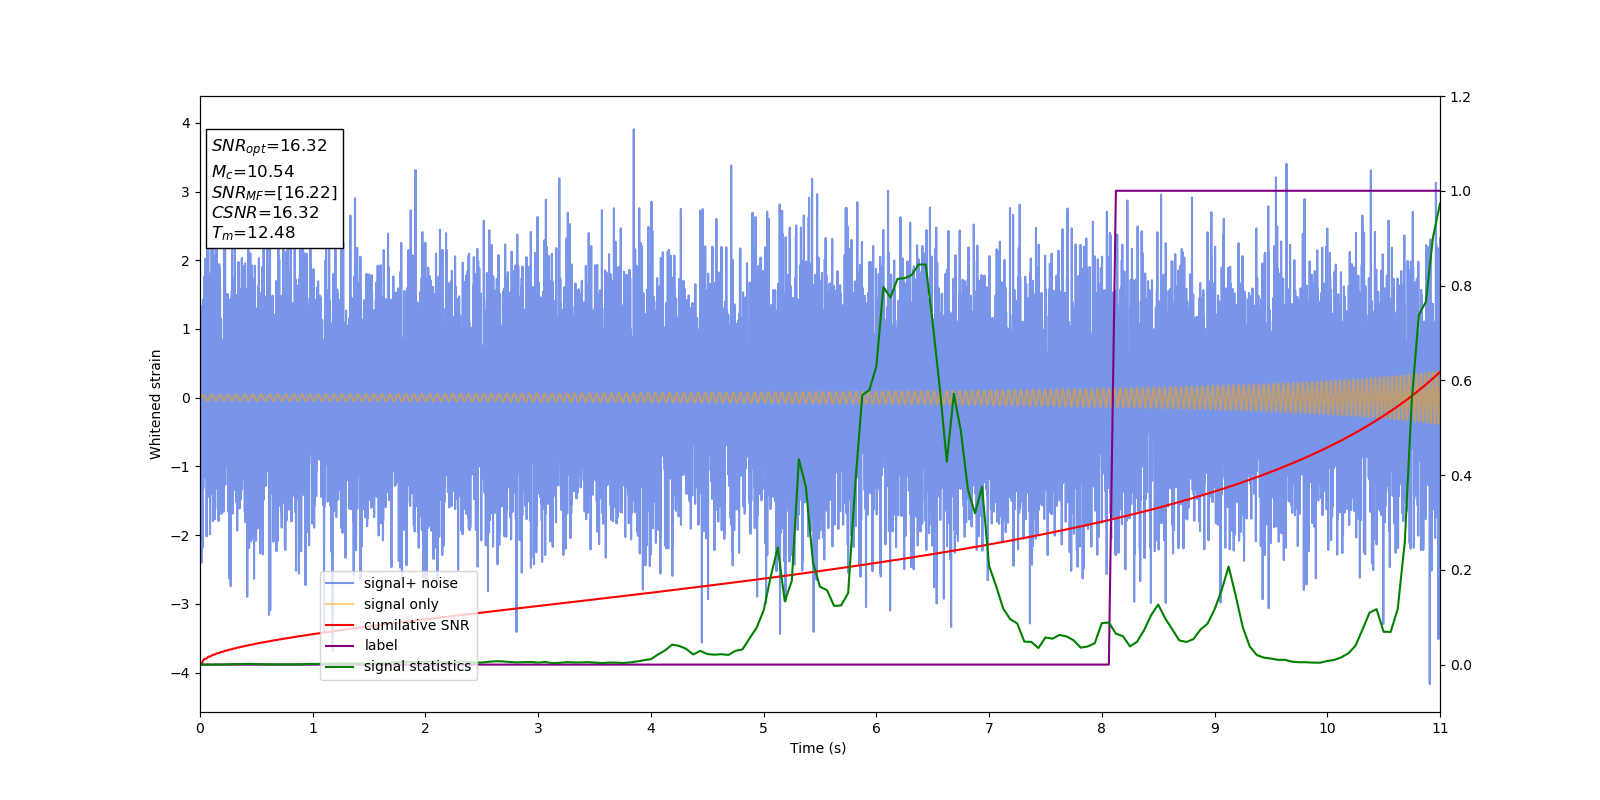Viewport: 1600px width, 800px height.
Task: Click the 'Whitened strain' y-axis title
Action: [x=156, y=404]
